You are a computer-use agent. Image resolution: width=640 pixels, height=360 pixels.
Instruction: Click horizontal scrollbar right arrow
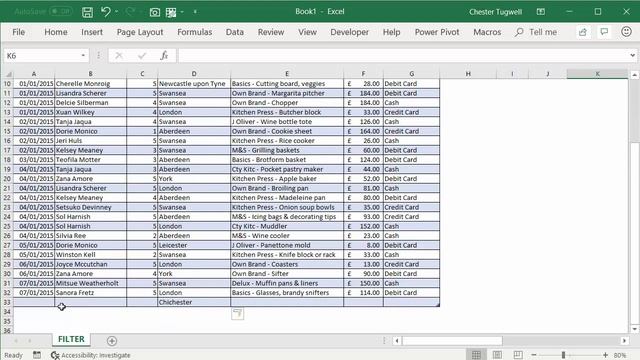(624, 341)
